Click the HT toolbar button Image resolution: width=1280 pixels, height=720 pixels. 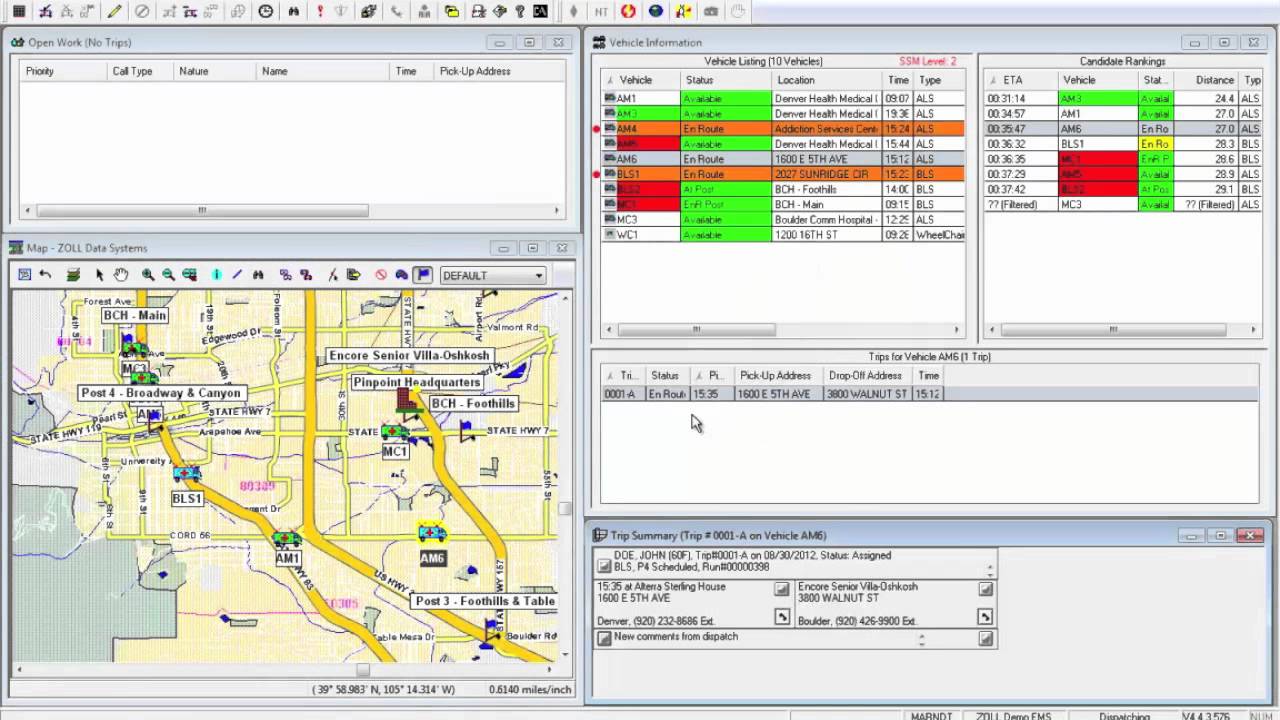click(x=601, y=11)
